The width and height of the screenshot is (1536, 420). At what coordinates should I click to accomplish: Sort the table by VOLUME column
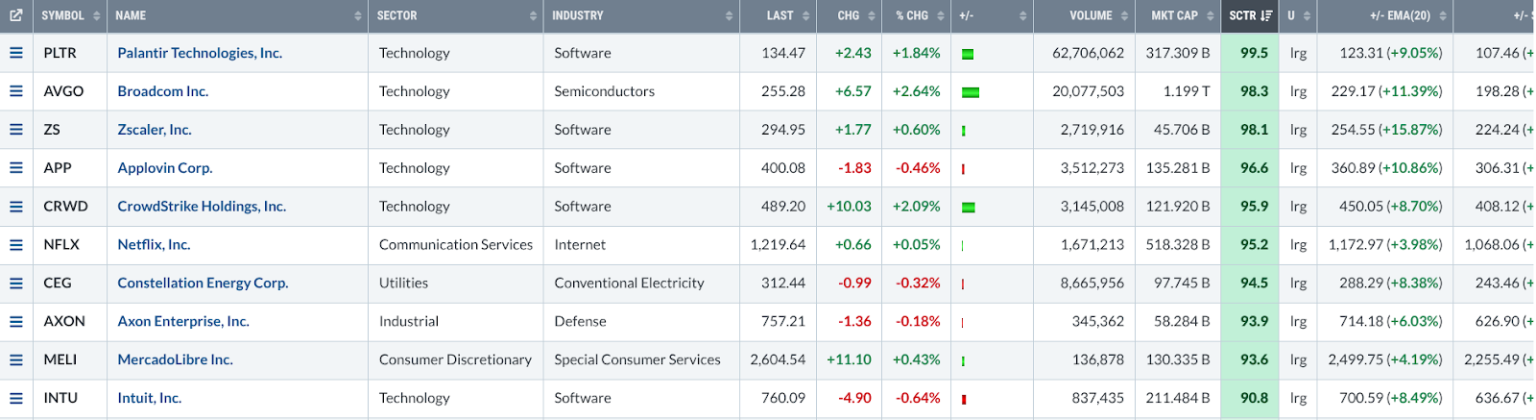pyautogui.click(x=1084, y=16)
